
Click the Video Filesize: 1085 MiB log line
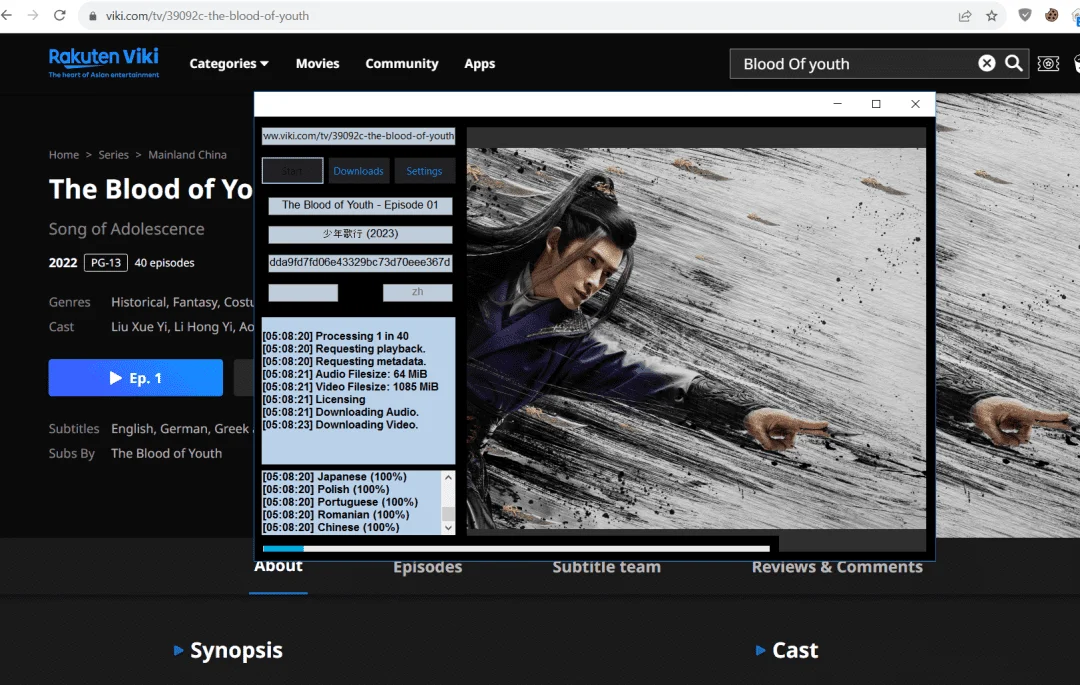pyautogui.click(x=351, y=387)
